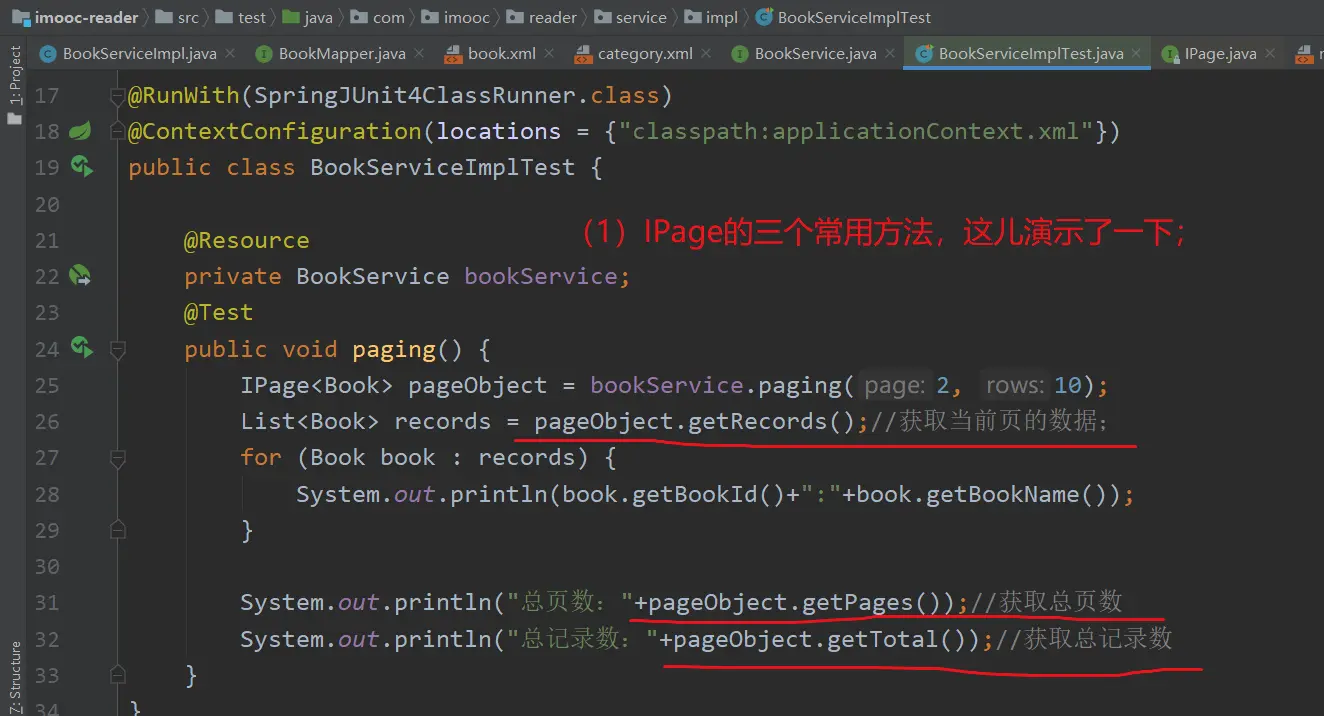The width and height of the screenshot is (1324, 716).
Task: Collapse the for loop fold marker
Action: pyautogui.click(x=118, y=458)
